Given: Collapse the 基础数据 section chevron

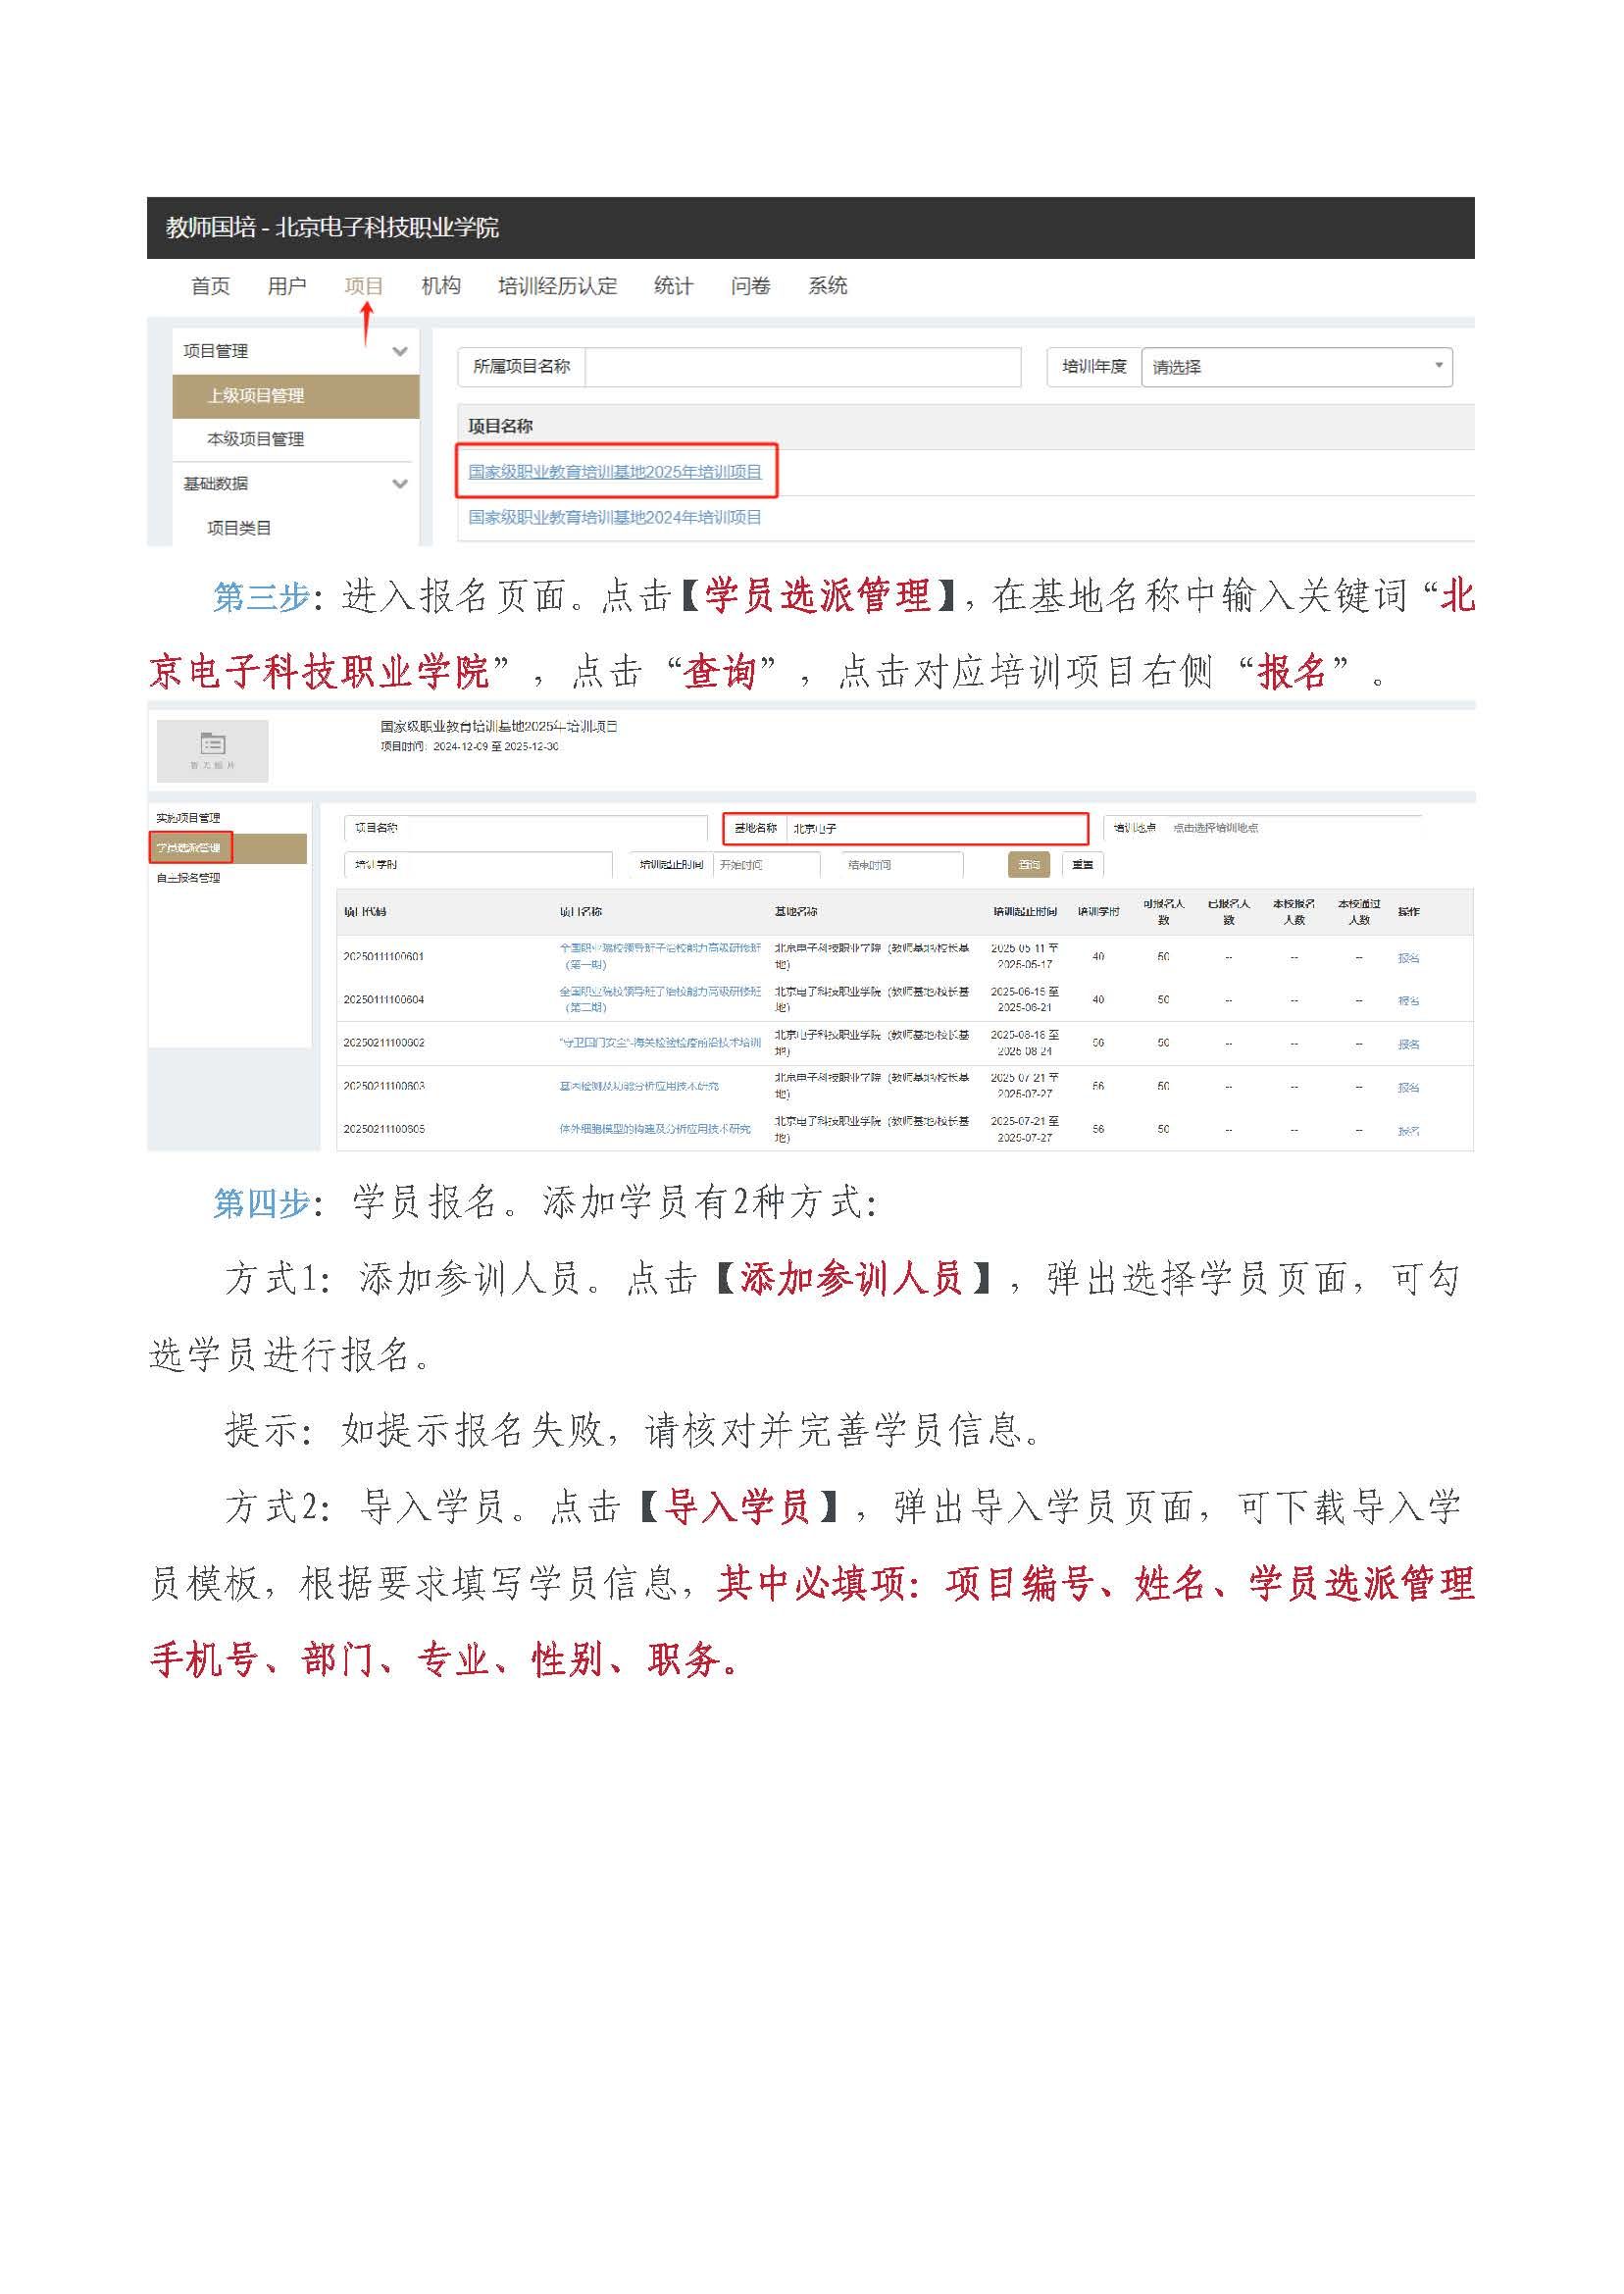Looking at the screenshot, I should coord(400,484).
